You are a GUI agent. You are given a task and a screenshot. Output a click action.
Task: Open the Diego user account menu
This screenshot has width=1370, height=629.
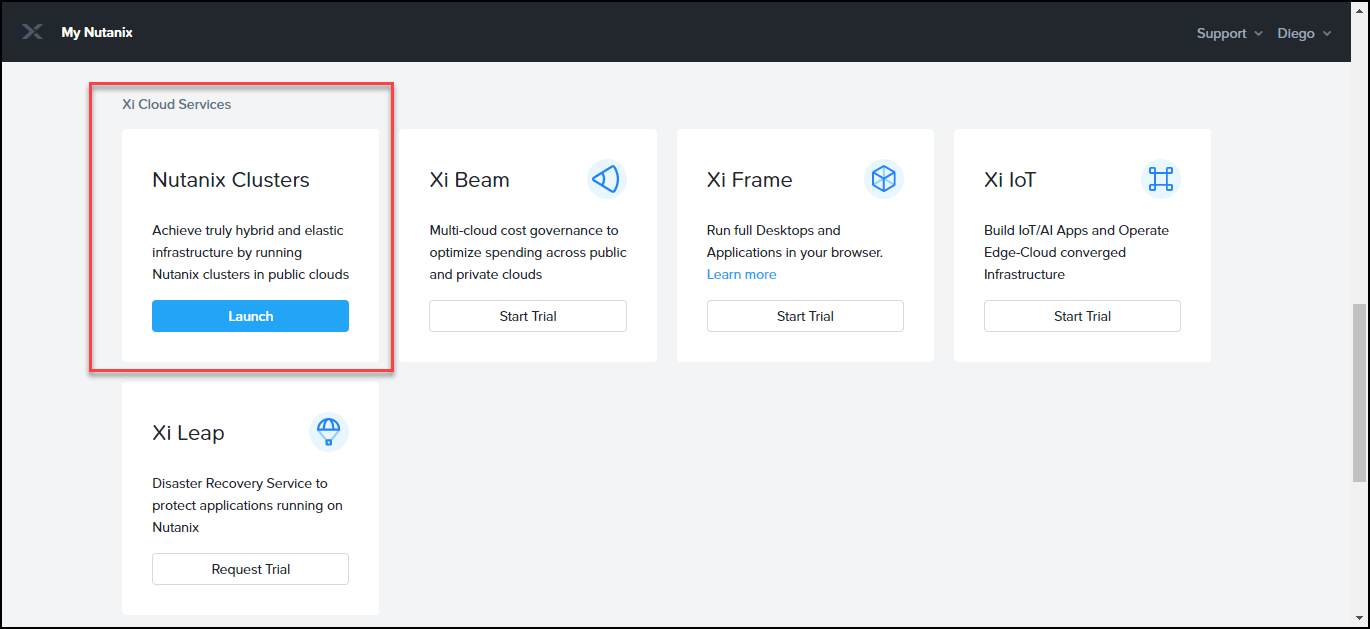pyautogui.click(x=1304, y=33)
